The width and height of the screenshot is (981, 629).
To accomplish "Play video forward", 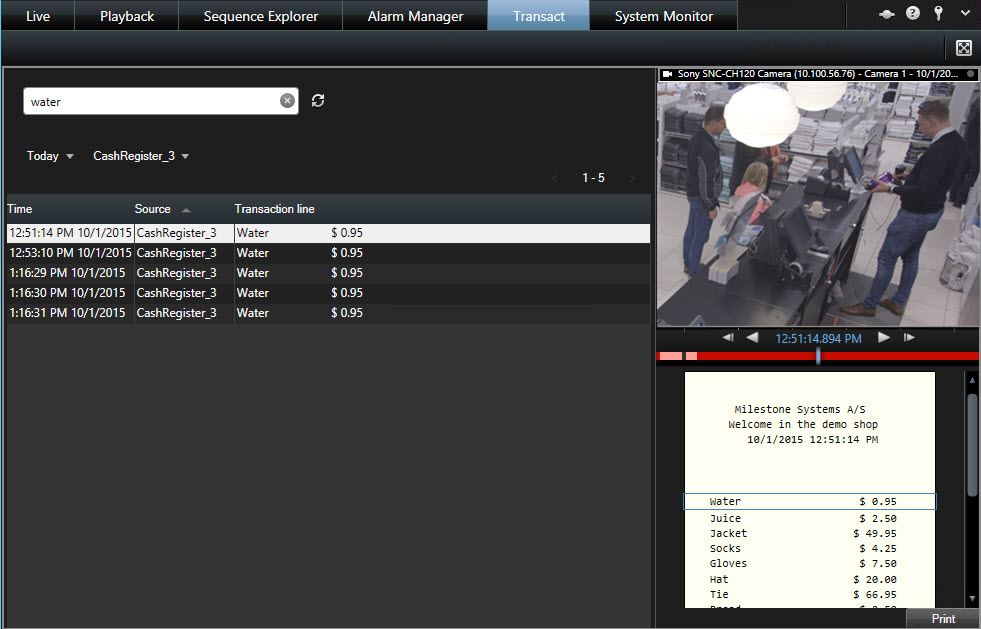I will pos(883,338).
